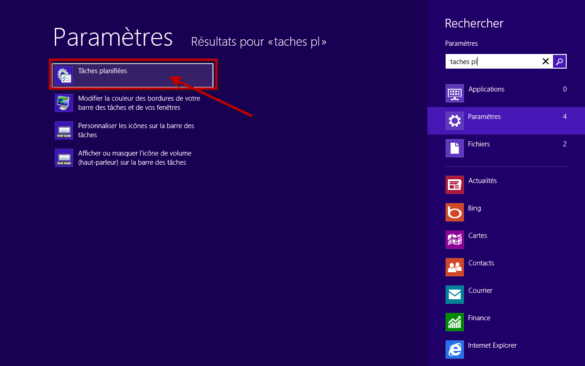Open the Bing app icon
Screen dimensions: 585x366
click(454, 212)
